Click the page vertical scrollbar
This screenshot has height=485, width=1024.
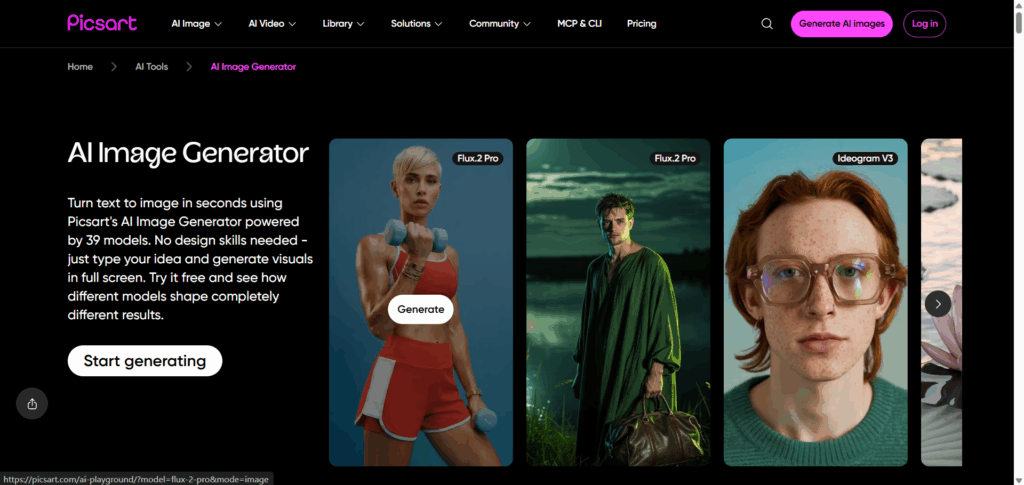pos(1018,242)
